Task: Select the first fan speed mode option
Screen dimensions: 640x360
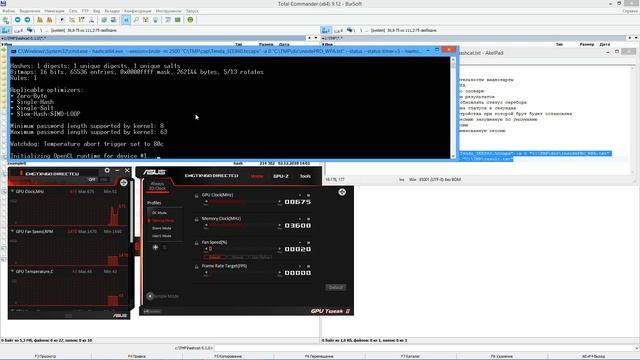Action: tap(215, 257)
